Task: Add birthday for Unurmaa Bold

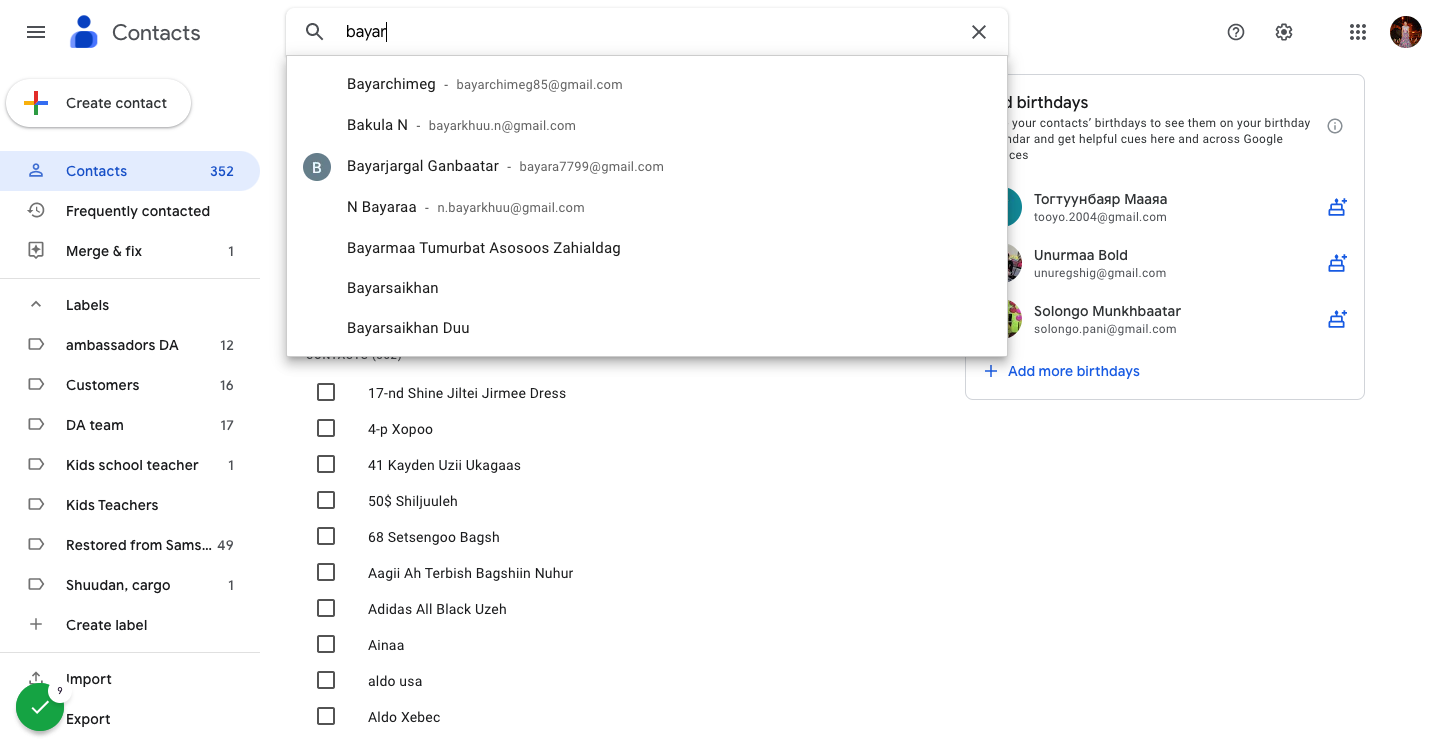Action: [1337, 264]
